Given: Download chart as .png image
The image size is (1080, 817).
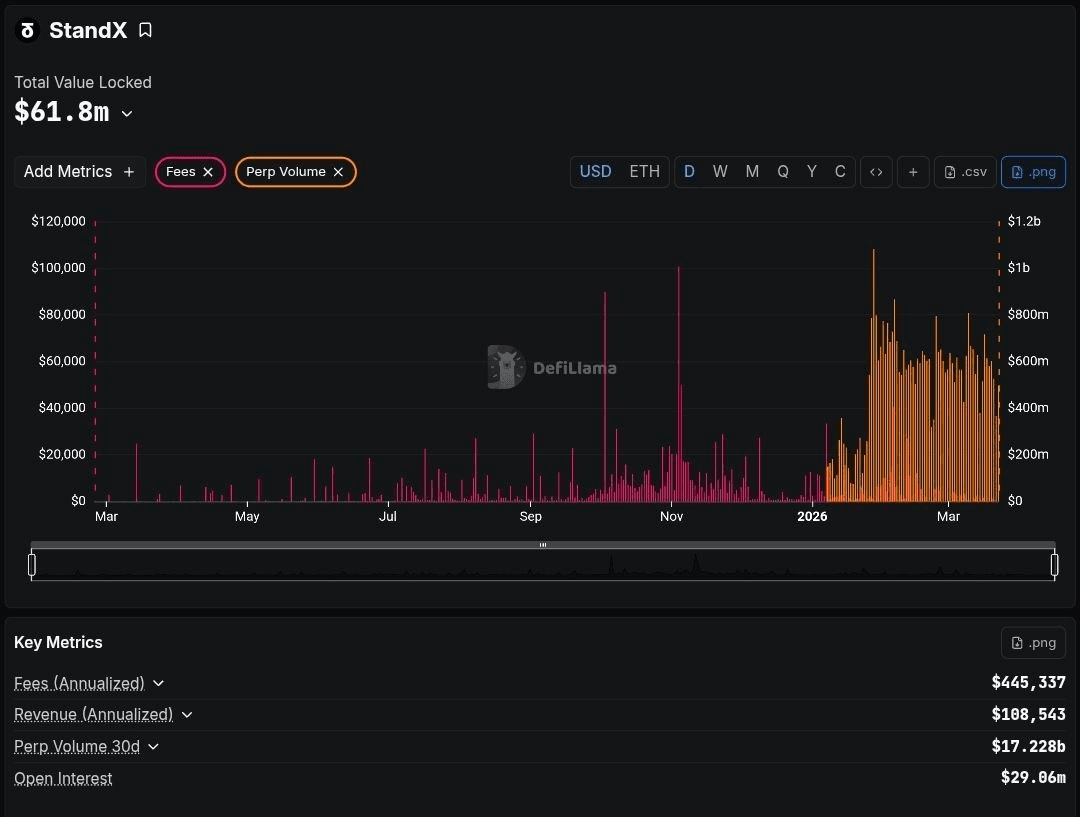Looking at the screenshot, I should point(1033,172).
